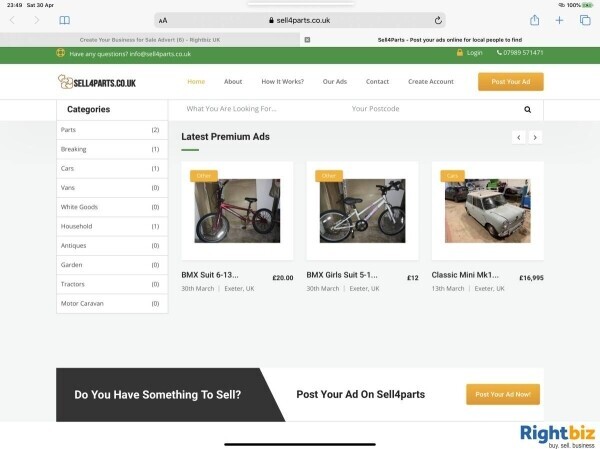The height and width of the screenshot is (449, 600).
Task: Open the BMX Suit 6-13... ad title
Action: click(x=210, y=275)
